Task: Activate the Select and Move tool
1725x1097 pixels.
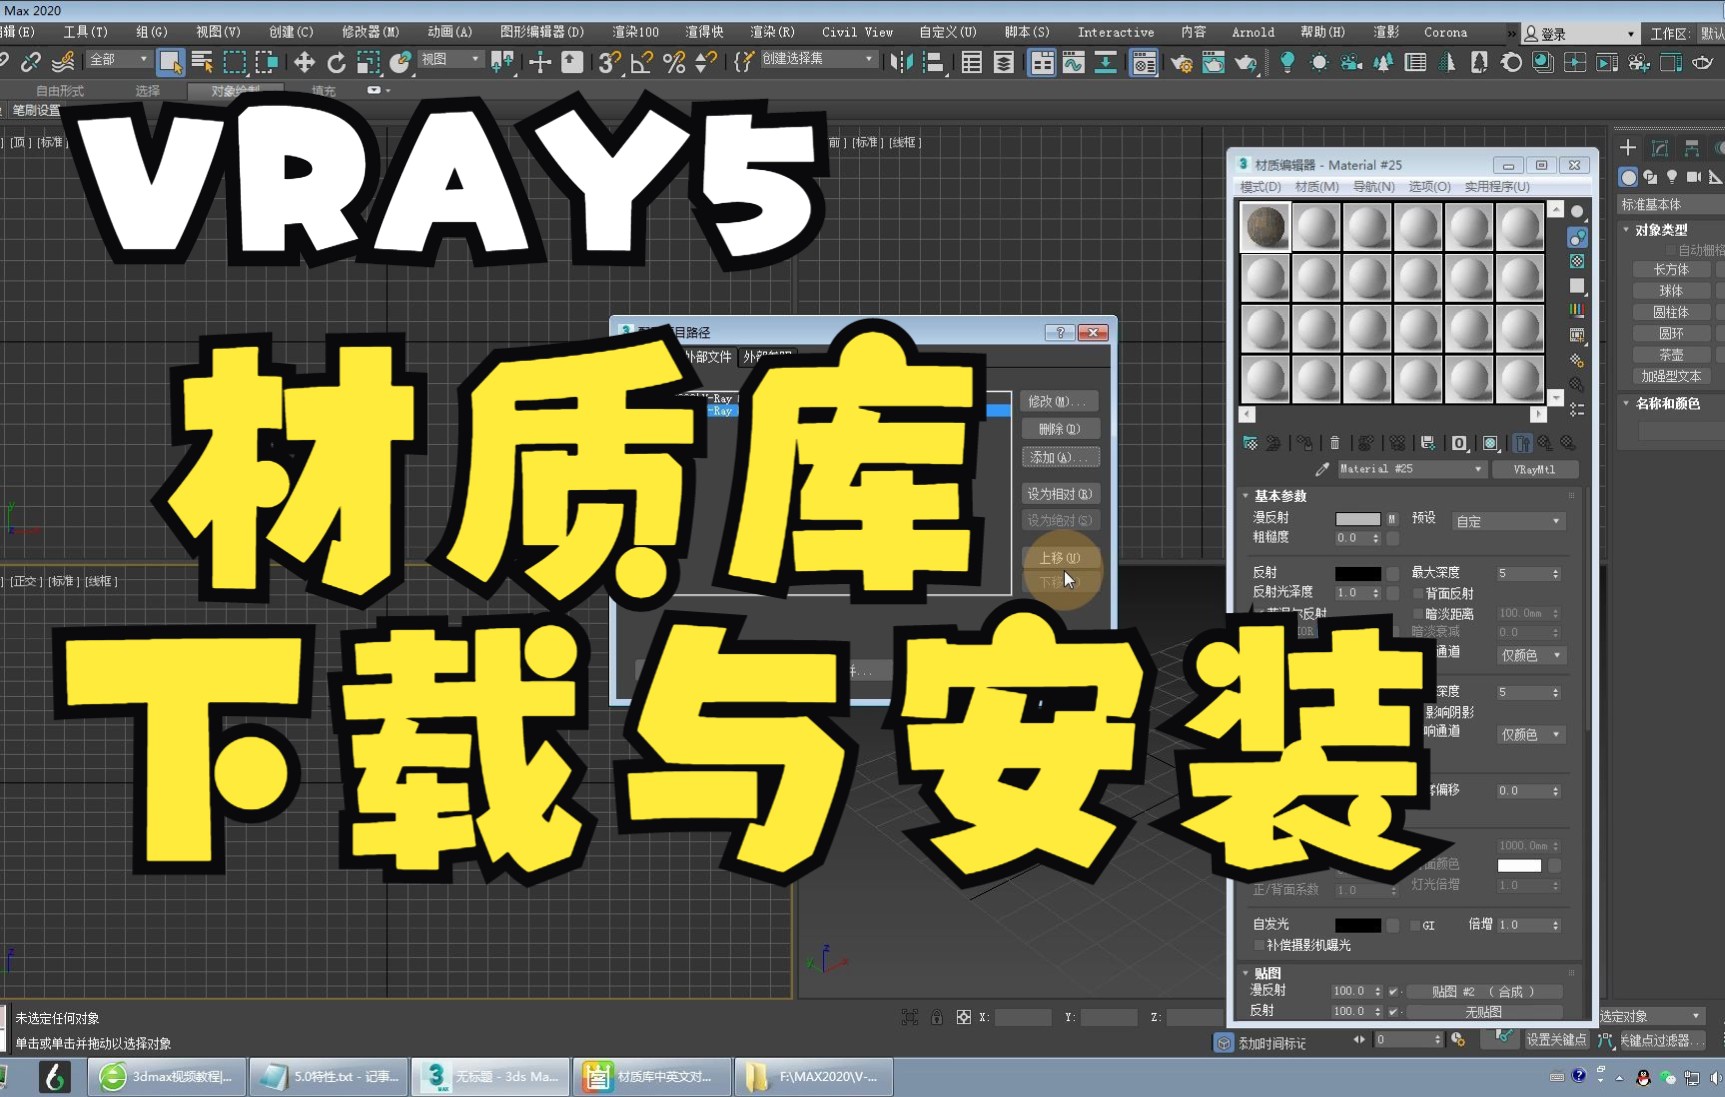Action: pyautogui.click(x=304, y=63)
